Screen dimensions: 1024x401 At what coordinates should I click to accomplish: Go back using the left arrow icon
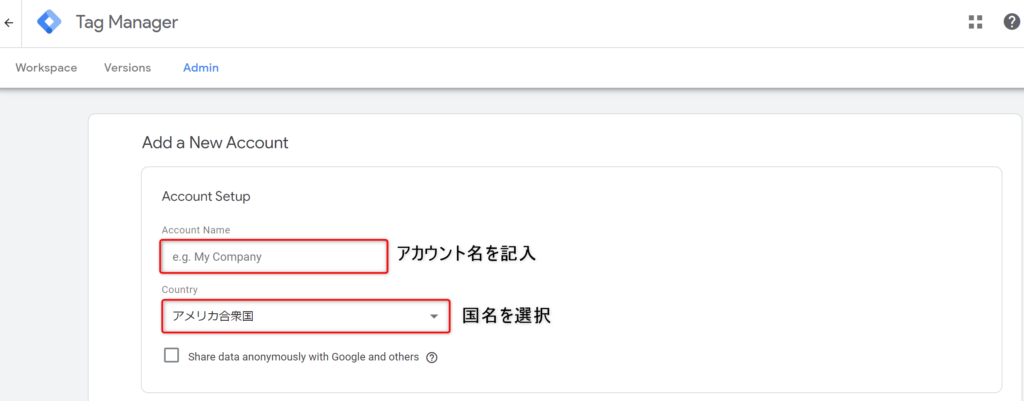[x=8, y=23]
